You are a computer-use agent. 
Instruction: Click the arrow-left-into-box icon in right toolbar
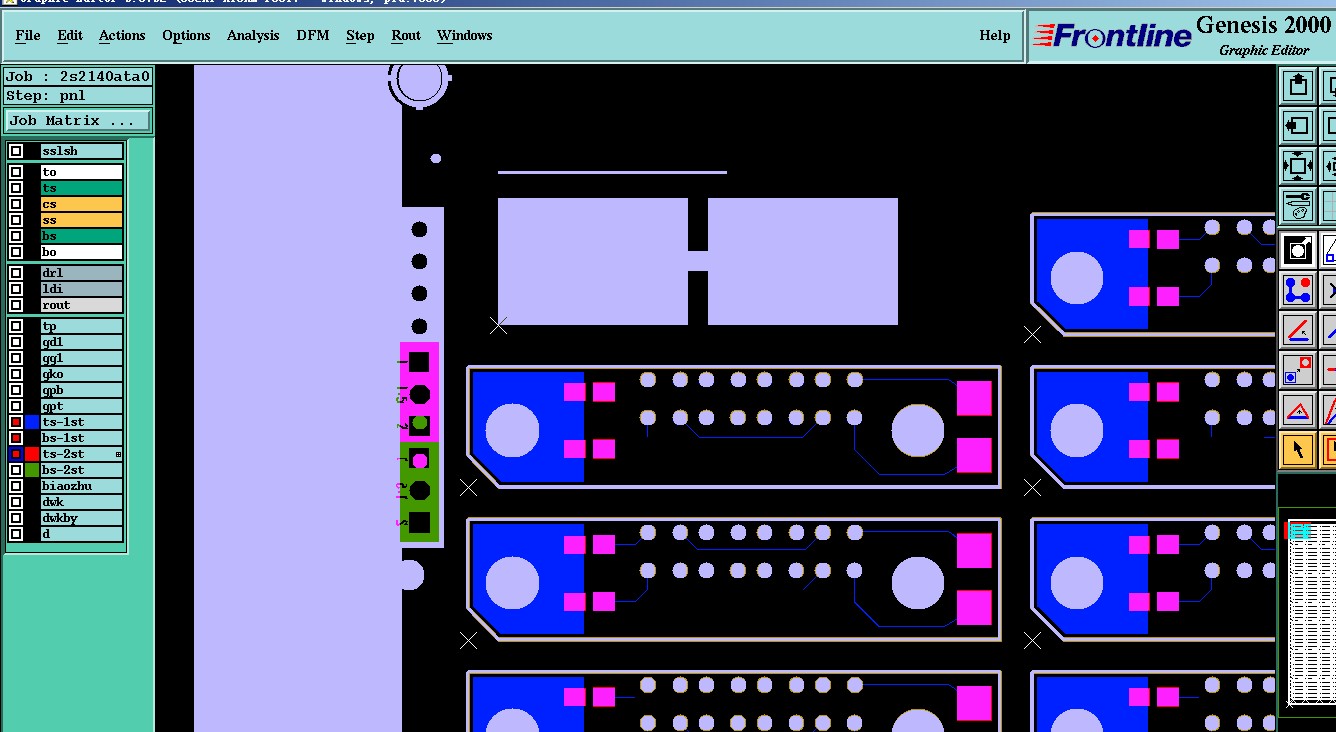(x=1297, y=126)
